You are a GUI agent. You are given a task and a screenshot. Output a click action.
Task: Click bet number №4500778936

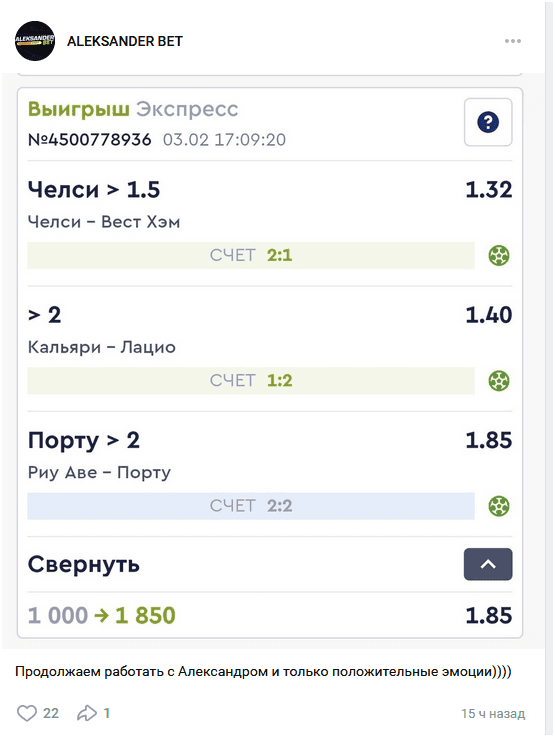[90, 140]
